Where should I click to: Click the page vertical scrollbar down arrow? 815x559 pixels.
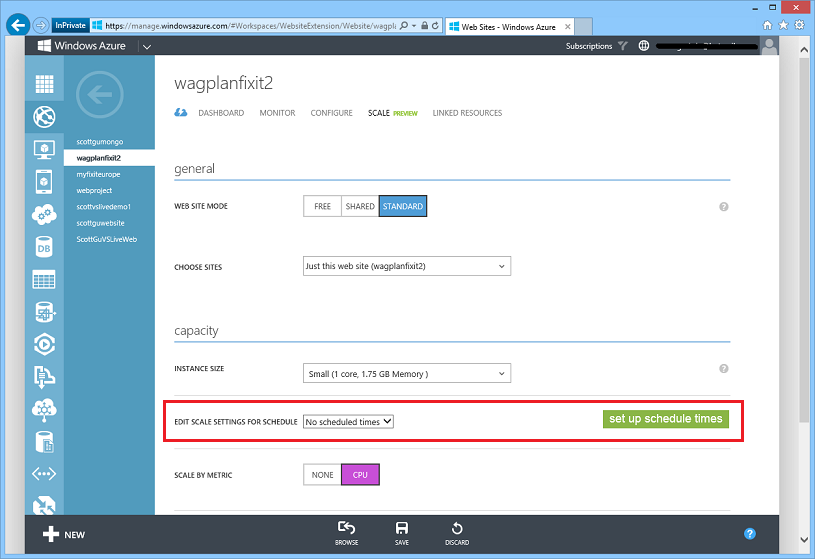[804, 540]
